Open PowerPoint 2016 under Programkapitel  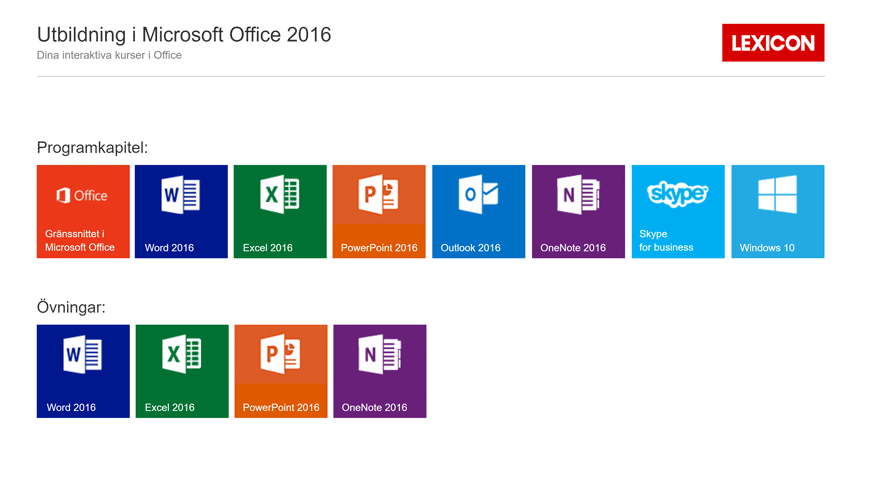(379, 212)
